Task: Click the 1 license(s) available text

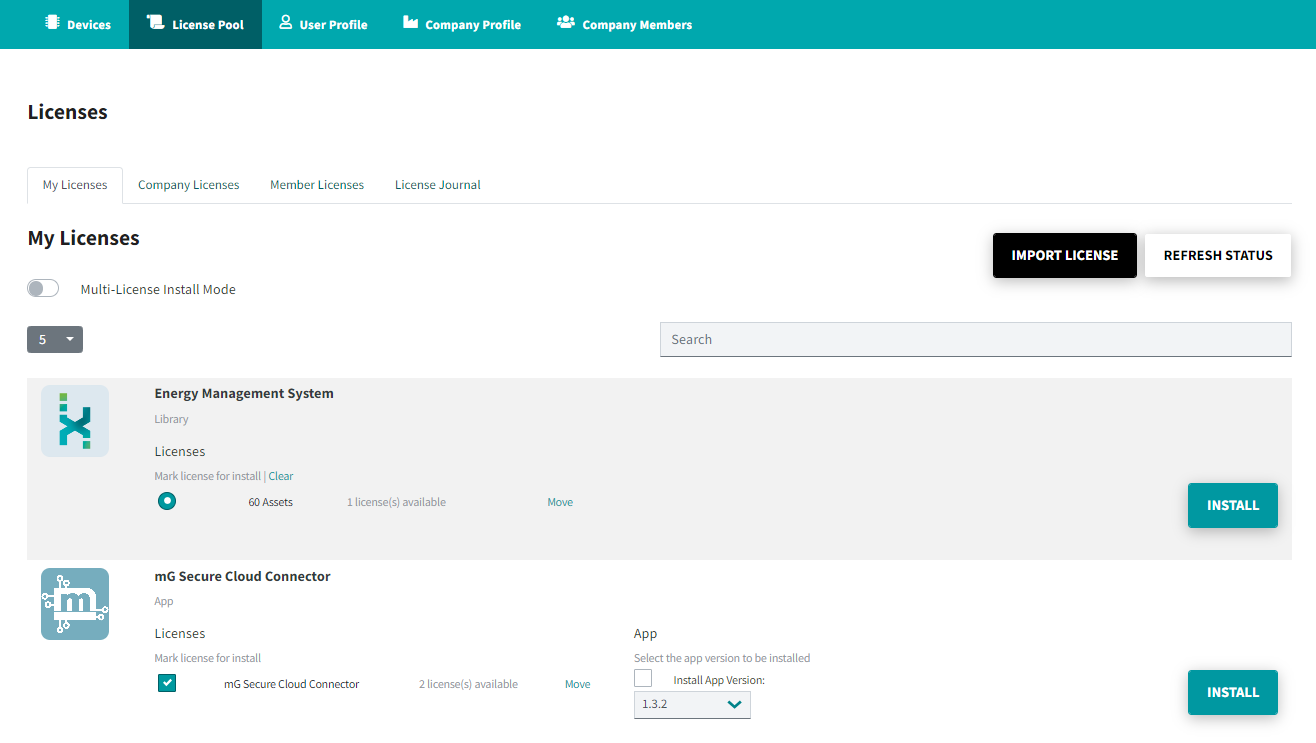Action: (x=396, y=502)
